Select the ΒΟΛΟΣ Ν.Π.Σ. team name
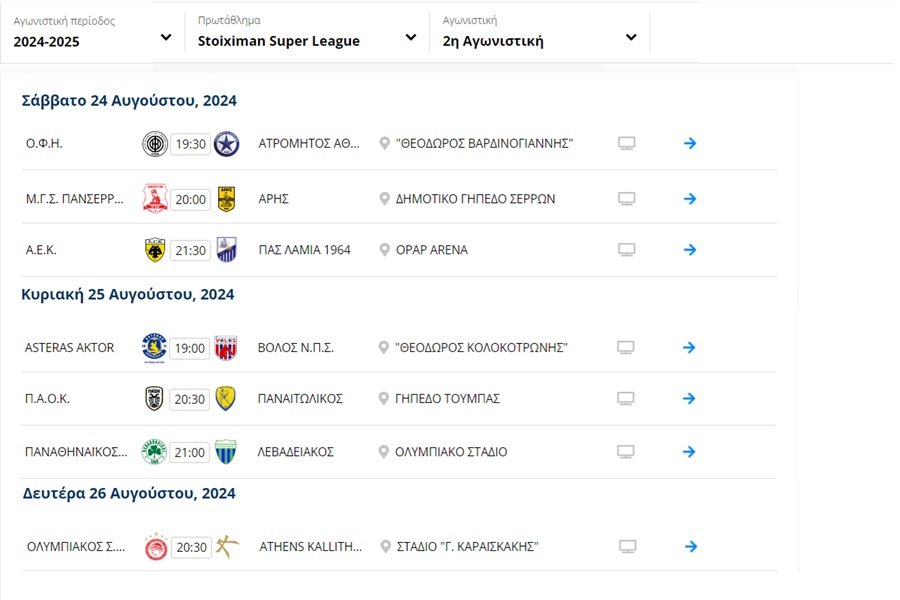900x600 pixels. (x=296, y=348)
